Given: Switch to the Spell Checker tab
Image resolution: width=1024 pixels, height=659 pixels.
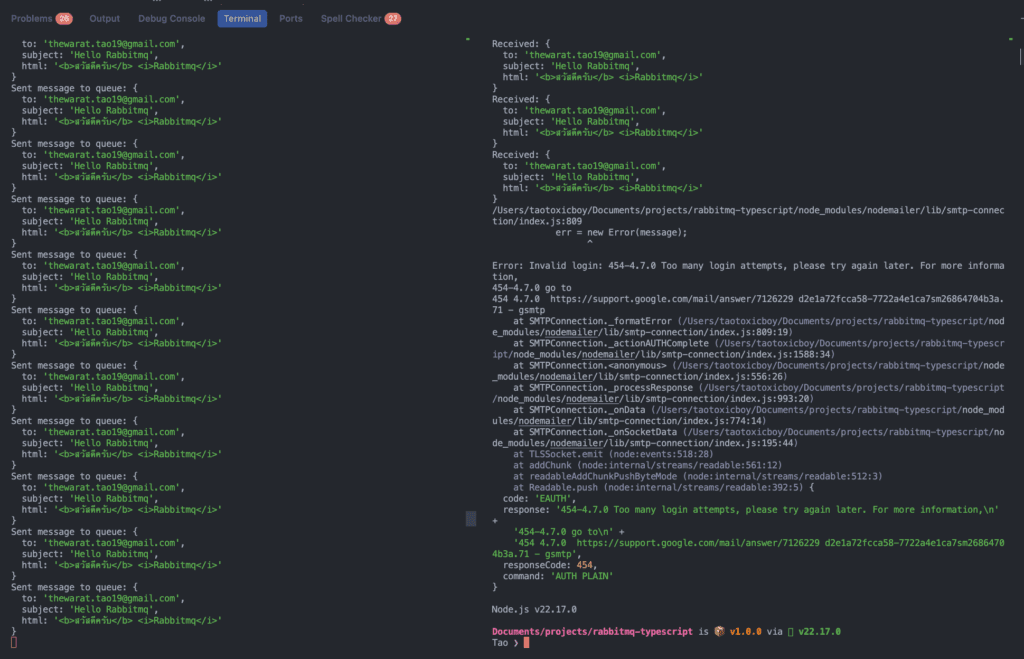Looking at the screenshot, I should pyautogui.click(x=351, y=18).
